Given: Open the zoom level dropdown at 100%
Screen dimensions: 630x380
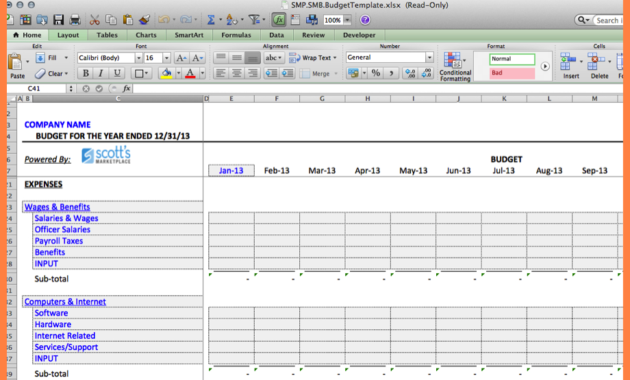Looking at the screenshot, I should (x=348, y=20).
